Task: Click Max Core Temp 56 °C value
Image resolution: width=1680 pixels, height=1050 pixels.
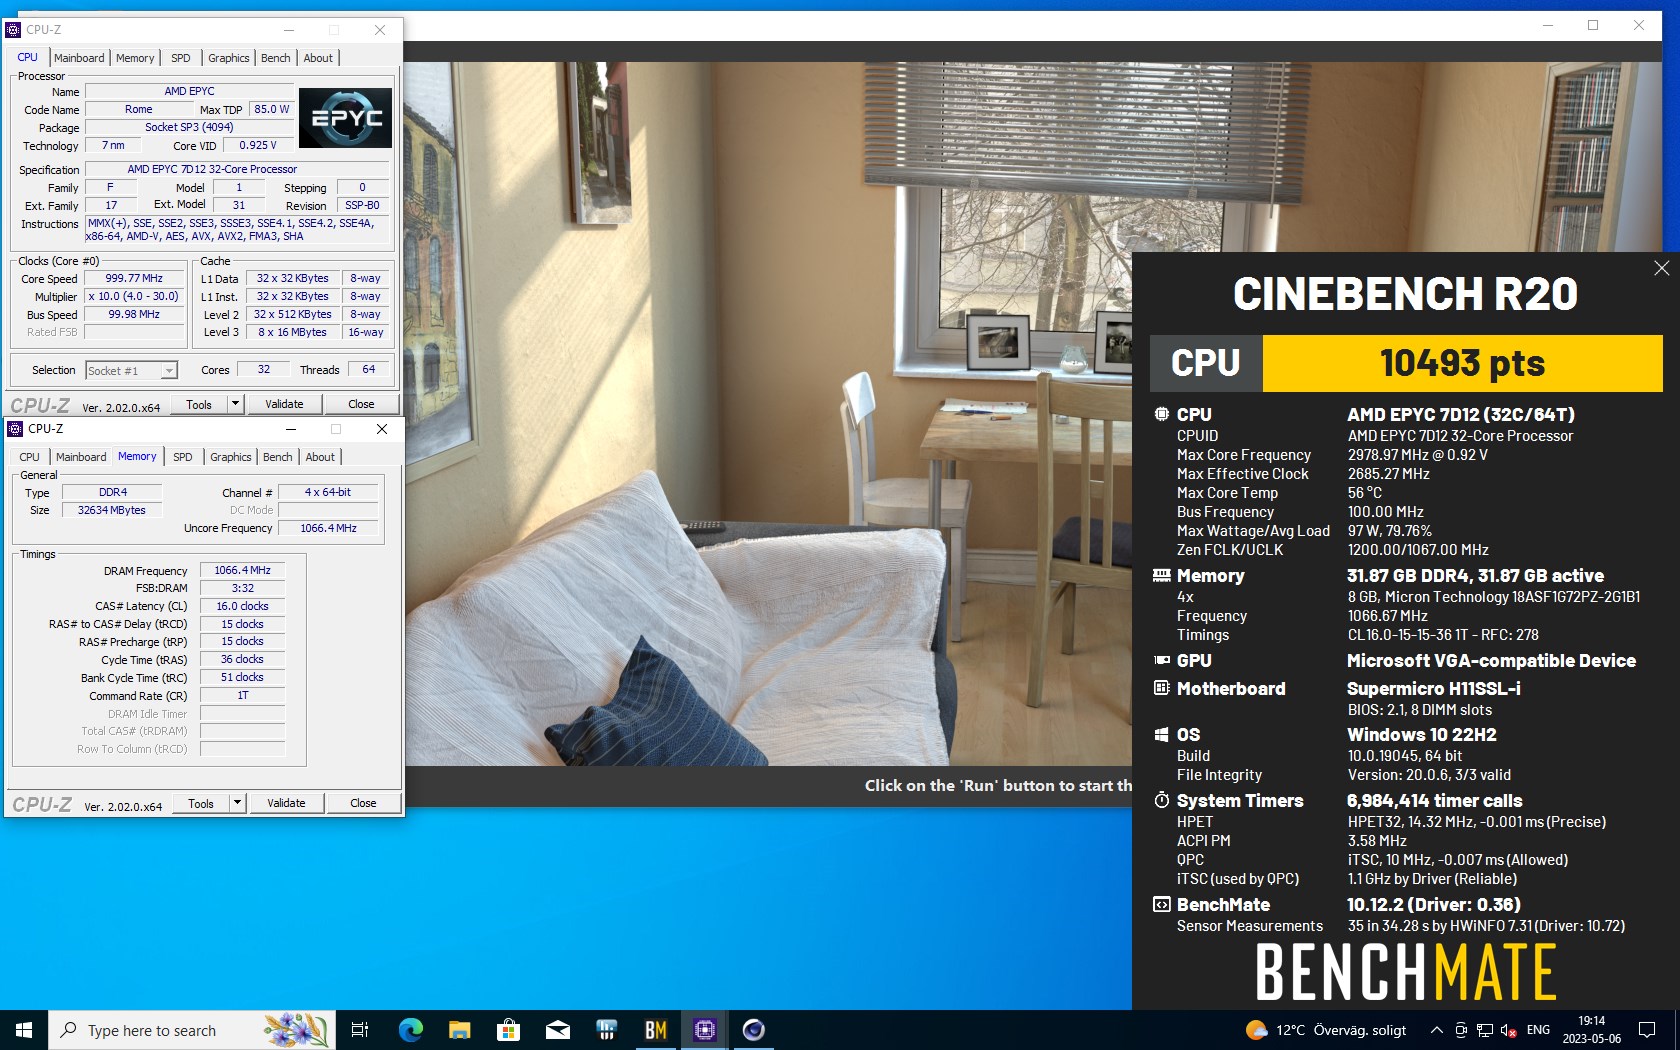Action: click(1364, 493)
